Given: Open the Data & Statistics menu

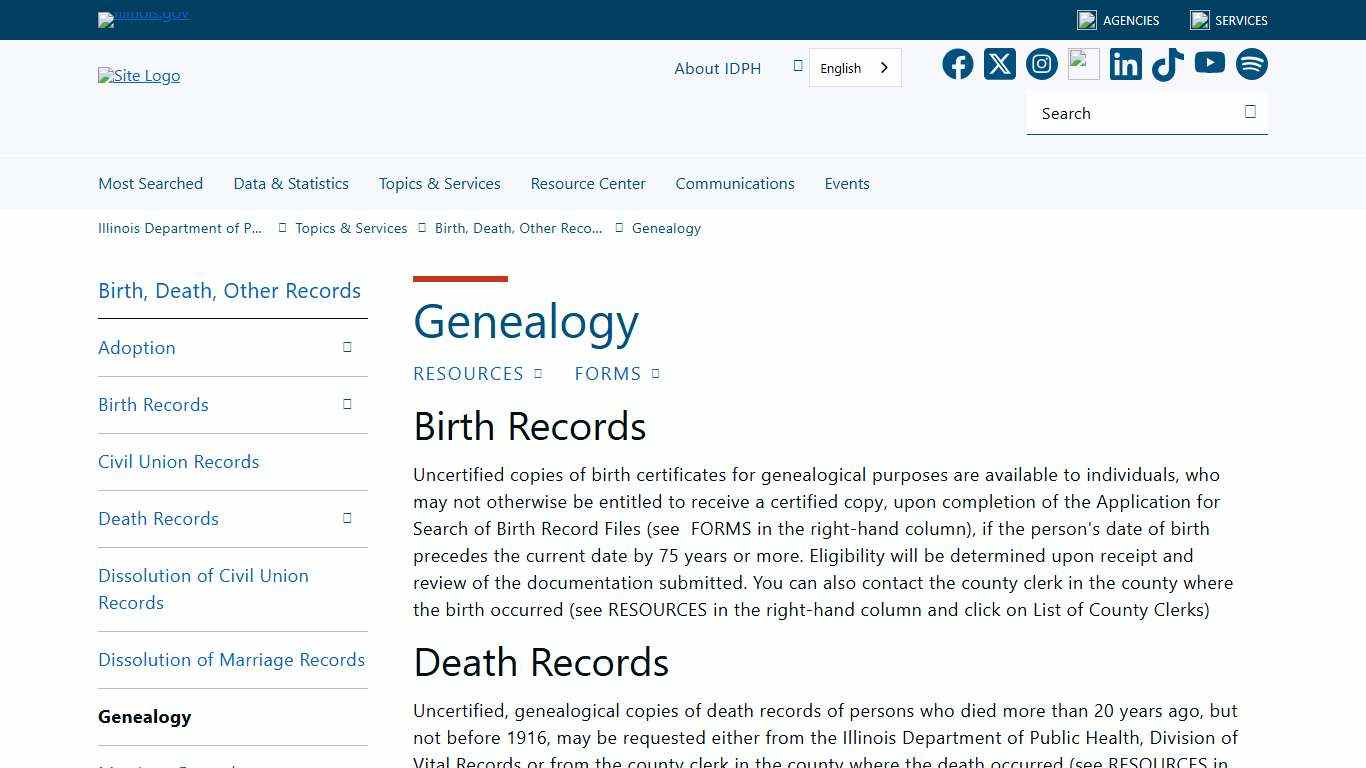Looking at the screenshot, I should point(290,183).
